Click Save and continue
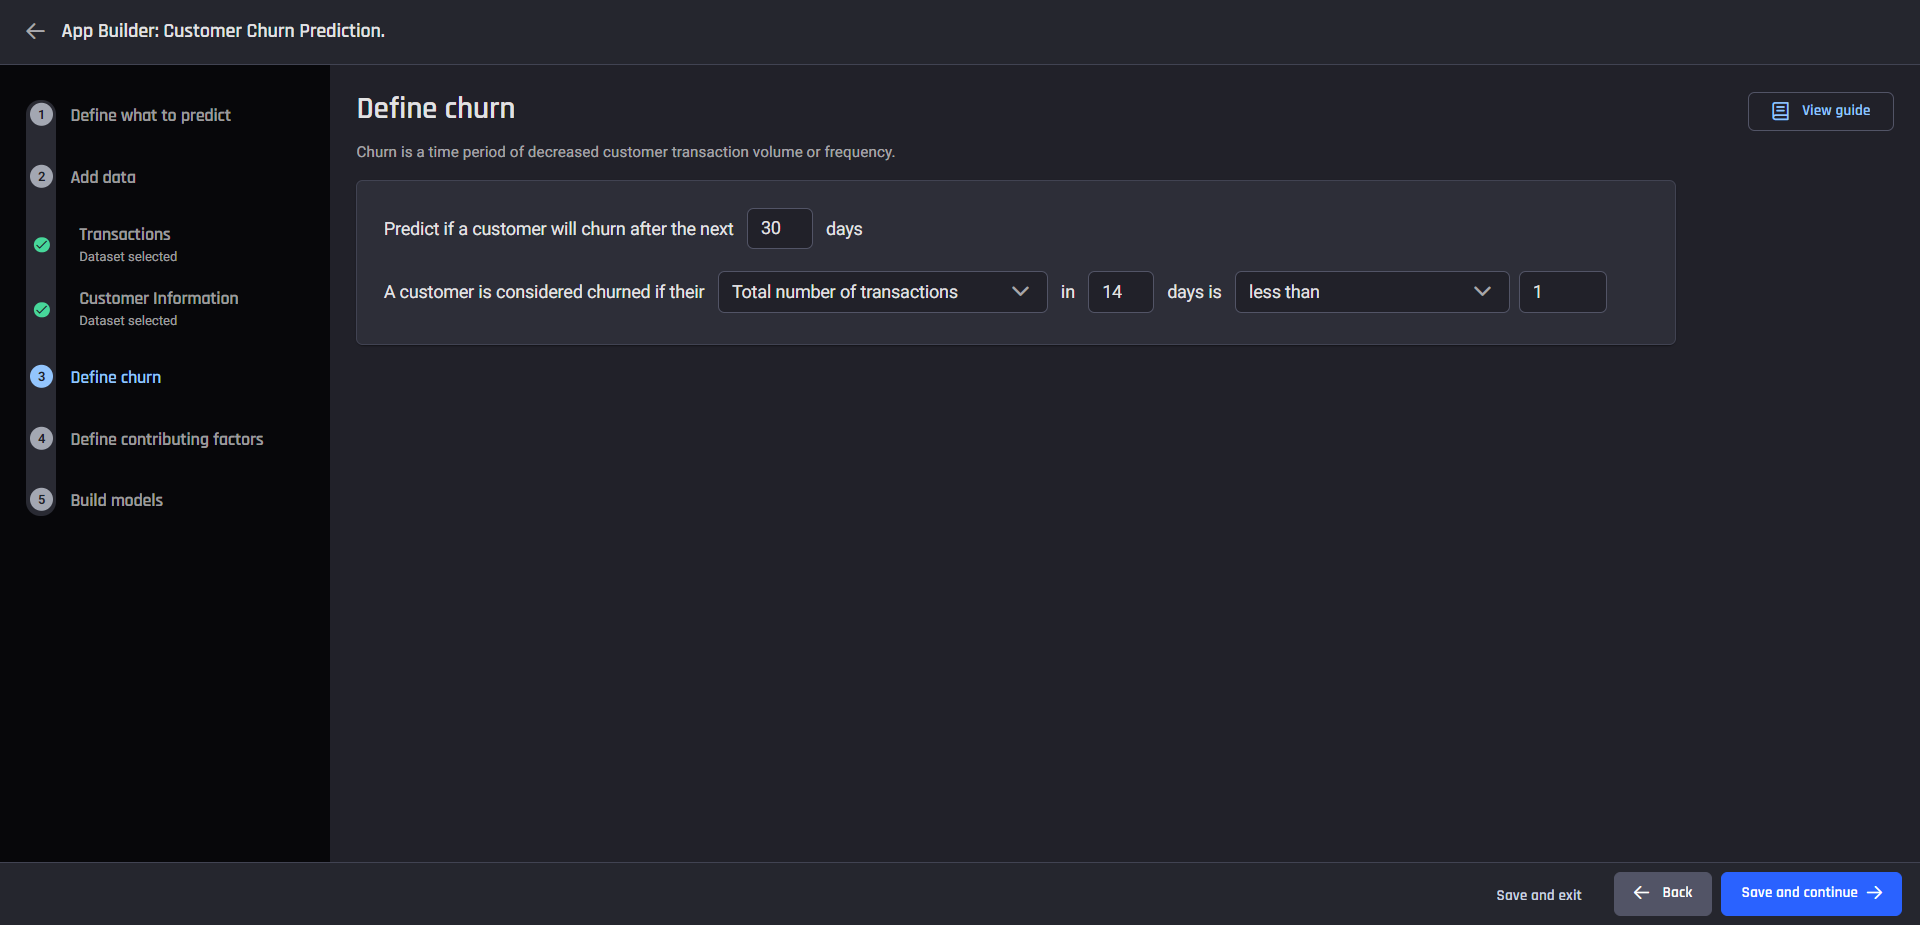1920x925 pixels. coord(1811,893)
